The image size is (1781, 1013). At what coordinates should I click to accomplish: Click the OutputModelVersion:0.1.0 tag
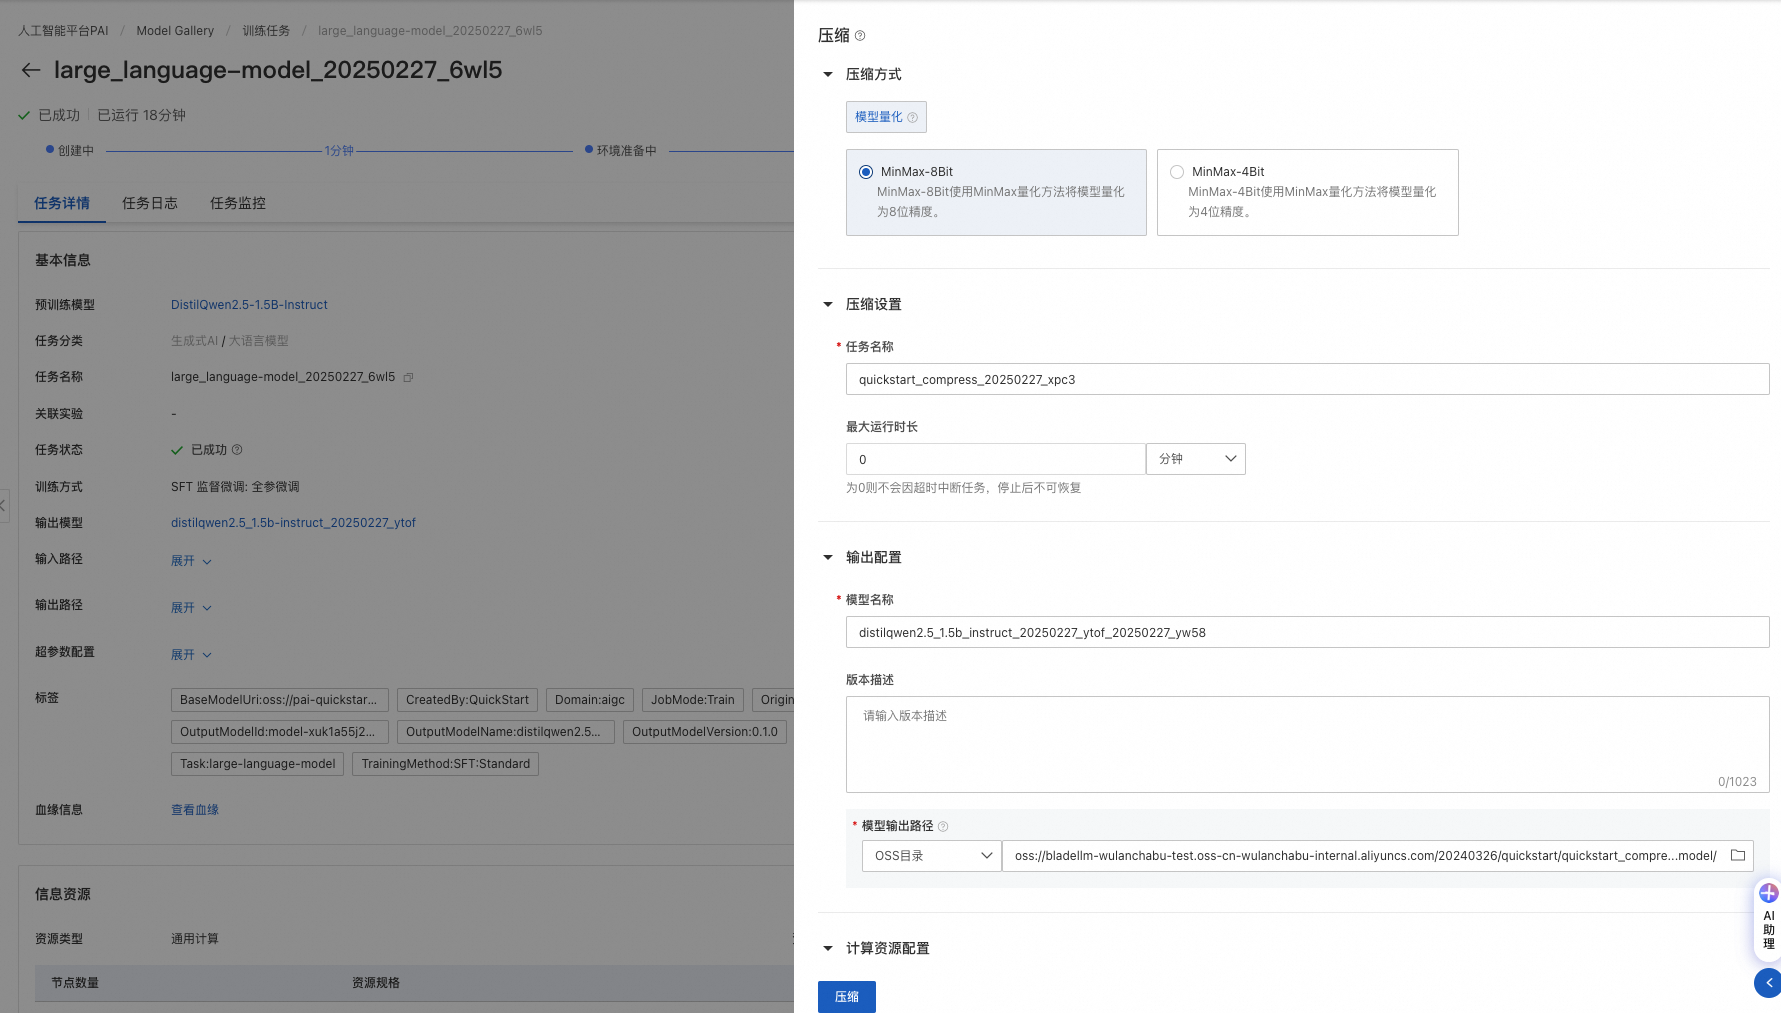pos(705,732)
